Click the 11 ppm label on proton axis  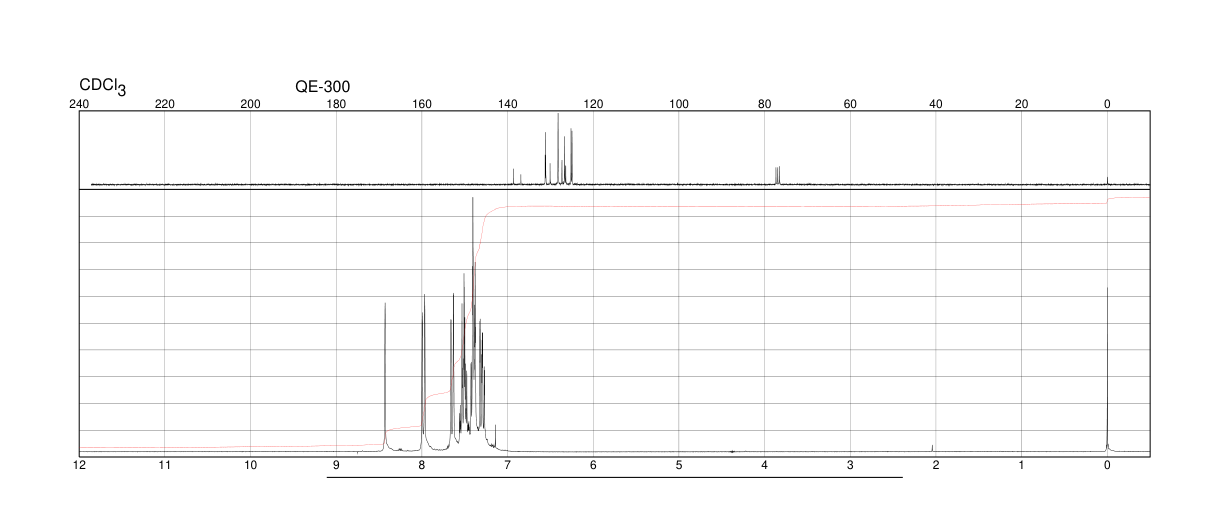pyautogui.click(x=165, y=465)
